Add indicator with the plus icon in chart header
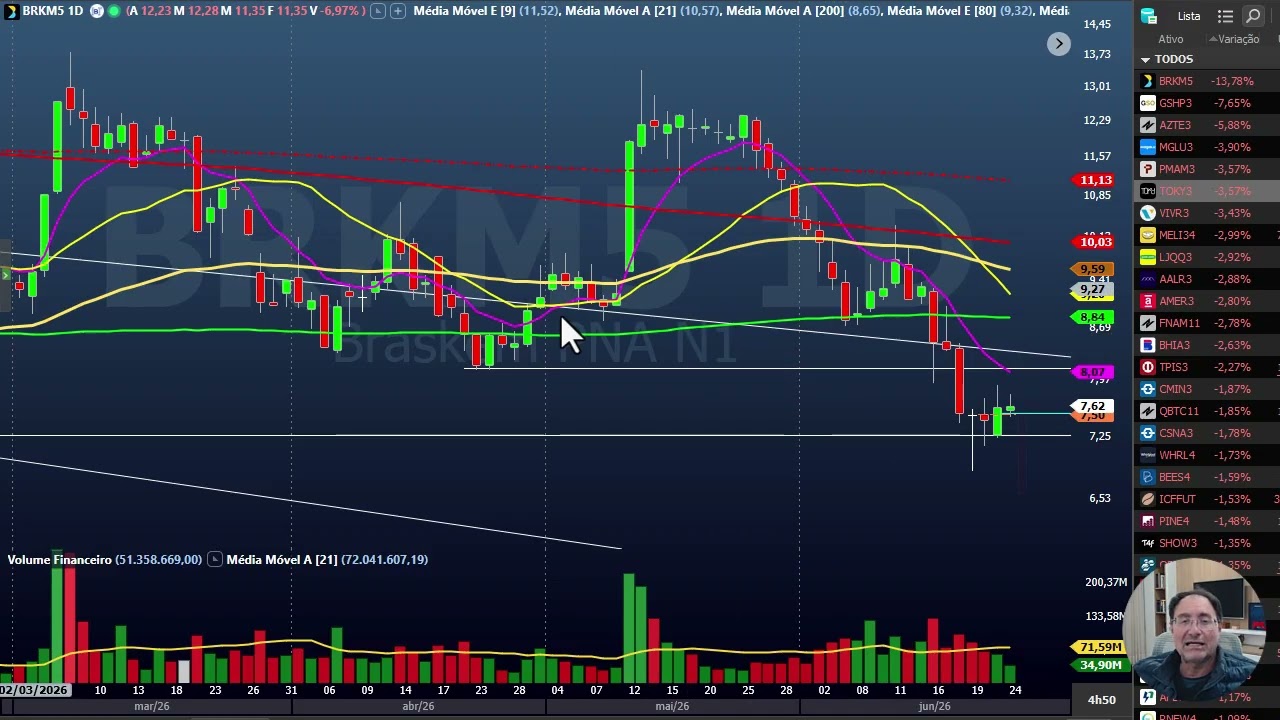 [398, 11]
